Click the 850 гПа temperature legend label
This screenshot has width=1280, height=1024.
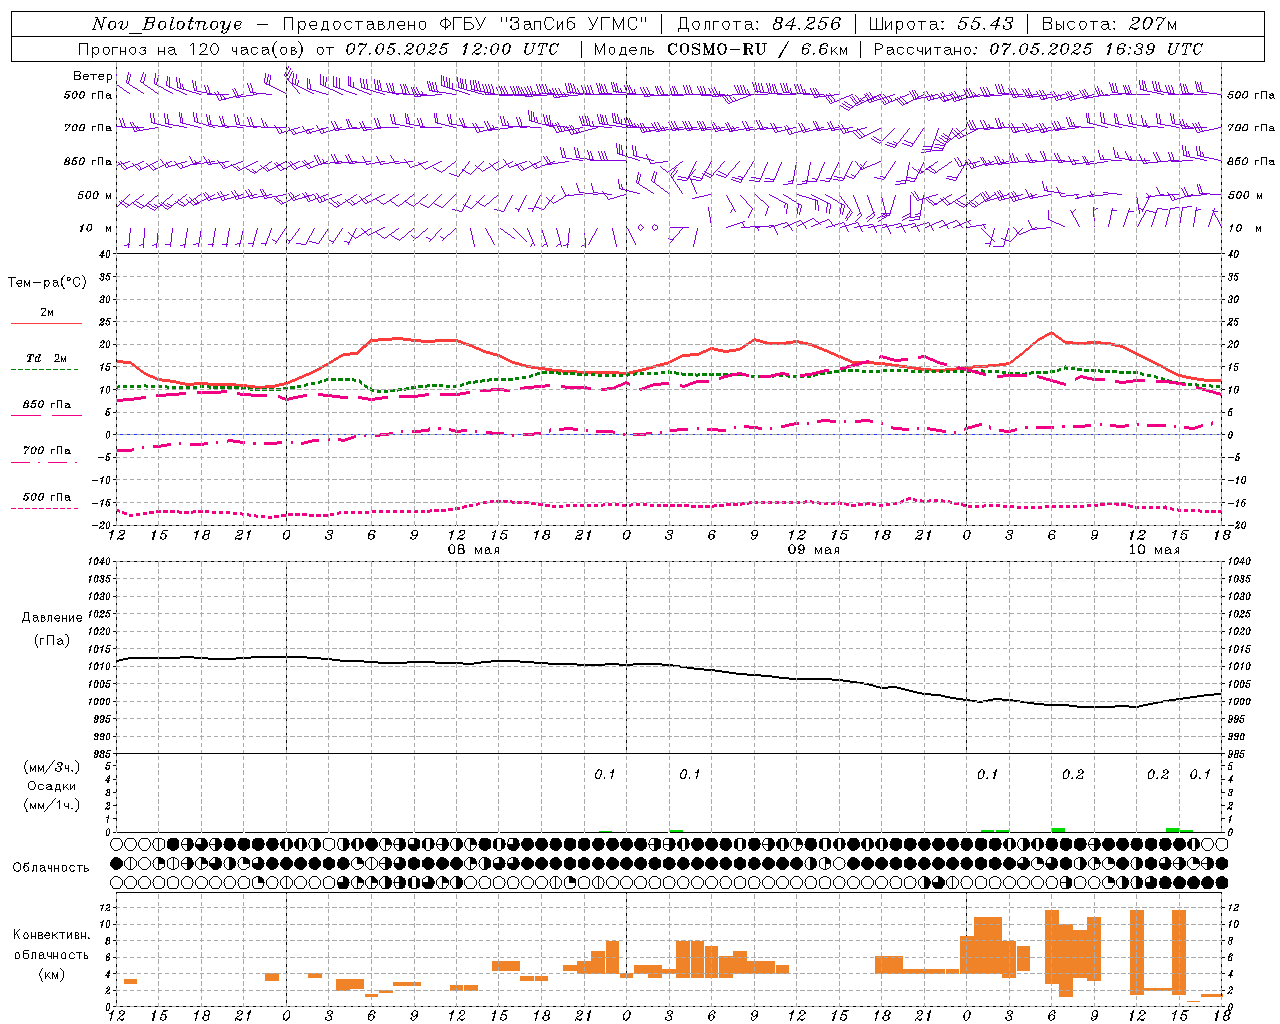pyautogui.click(x=47, y=405)
